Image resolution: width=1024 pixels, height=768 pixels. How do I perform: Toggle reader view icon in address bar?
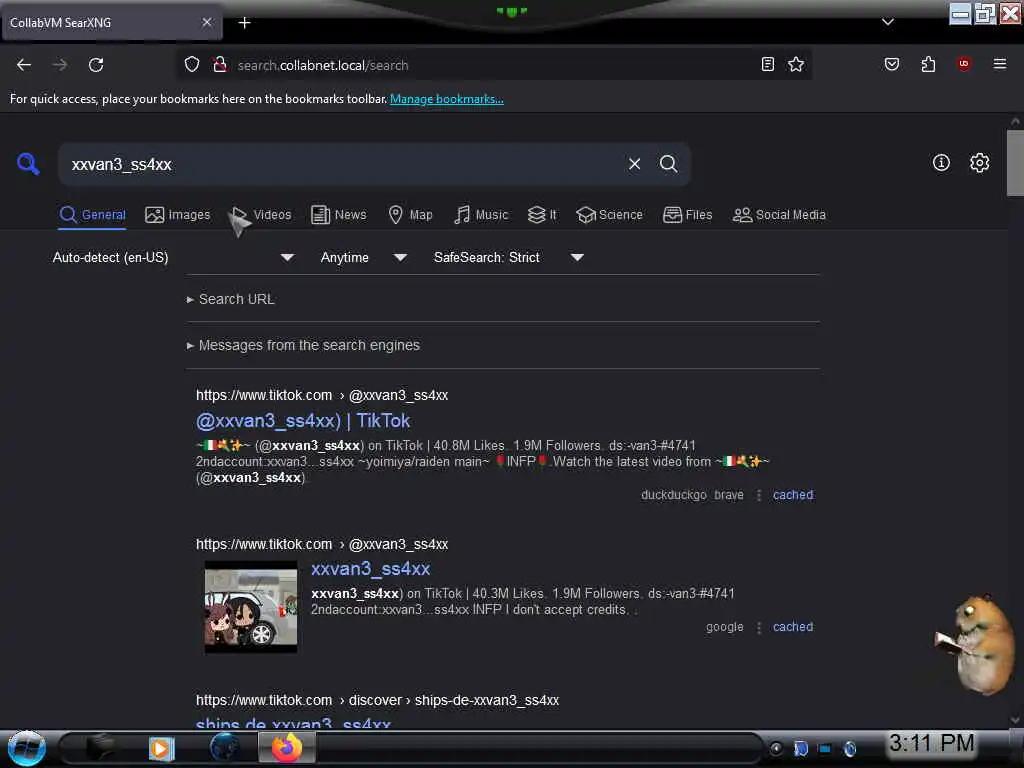click(x=768, y=64)
